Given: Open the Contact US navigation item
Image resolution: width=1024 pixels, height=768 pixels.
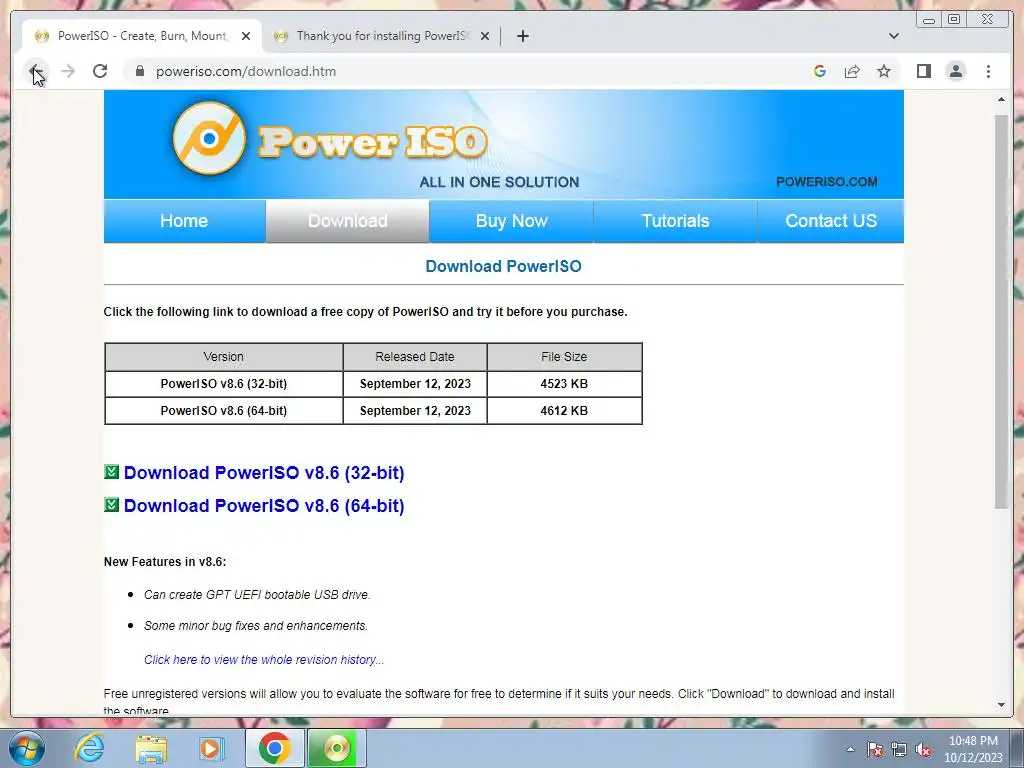Looking at the screenshot, I should coord(831,221).
